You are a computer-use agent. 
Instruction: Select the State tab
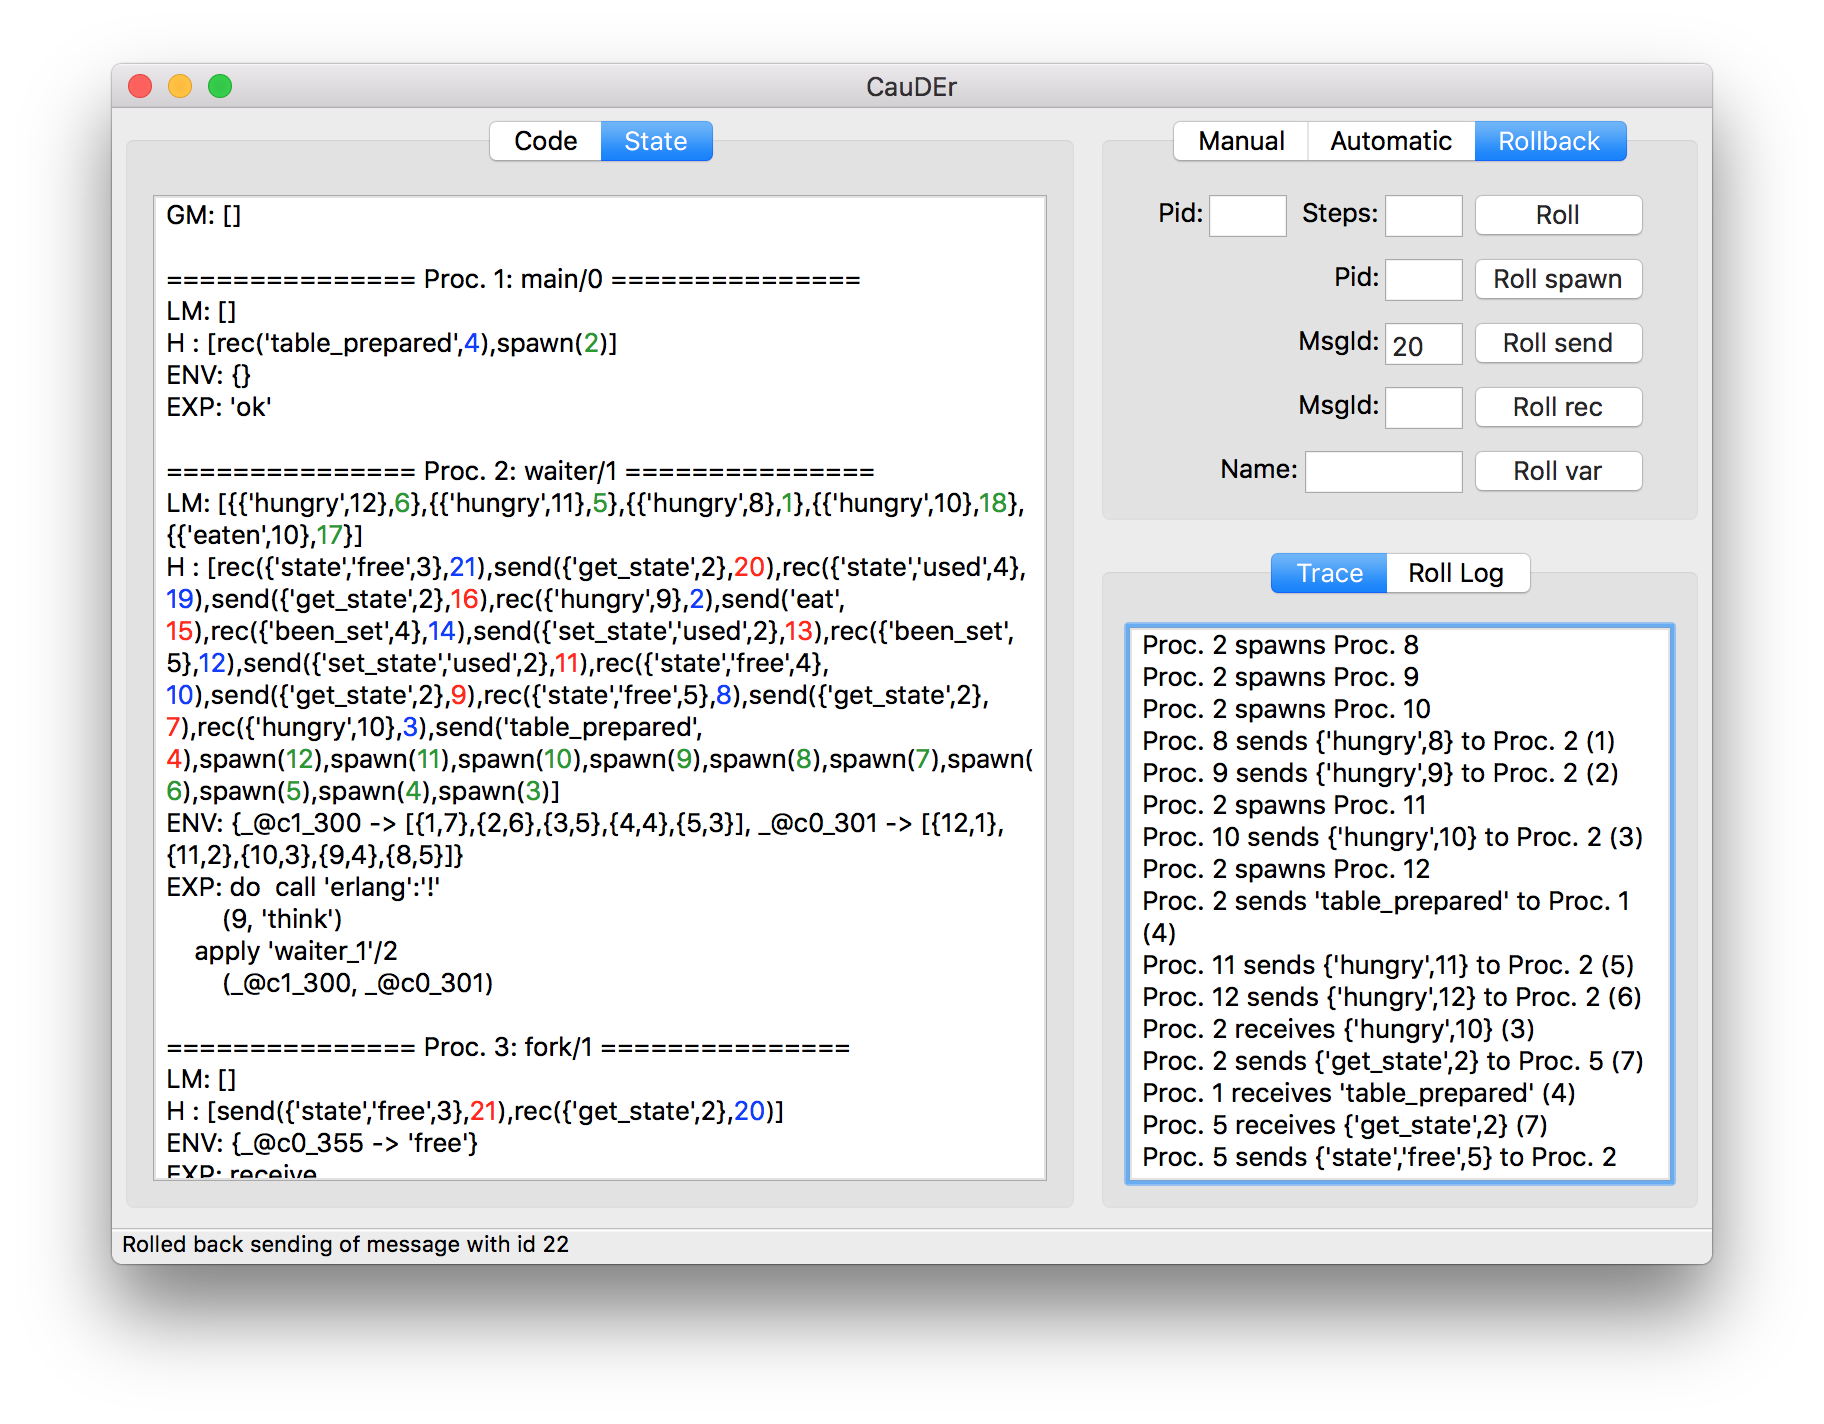656,141
